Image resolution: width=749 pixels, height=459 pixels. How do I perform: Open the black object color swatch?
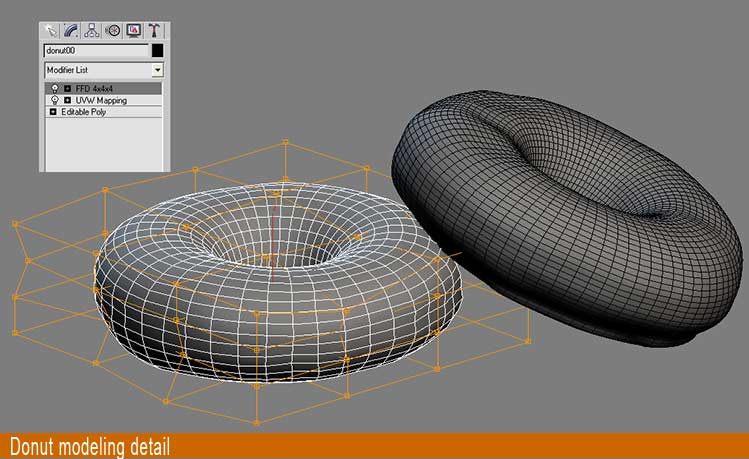[158, 51]
